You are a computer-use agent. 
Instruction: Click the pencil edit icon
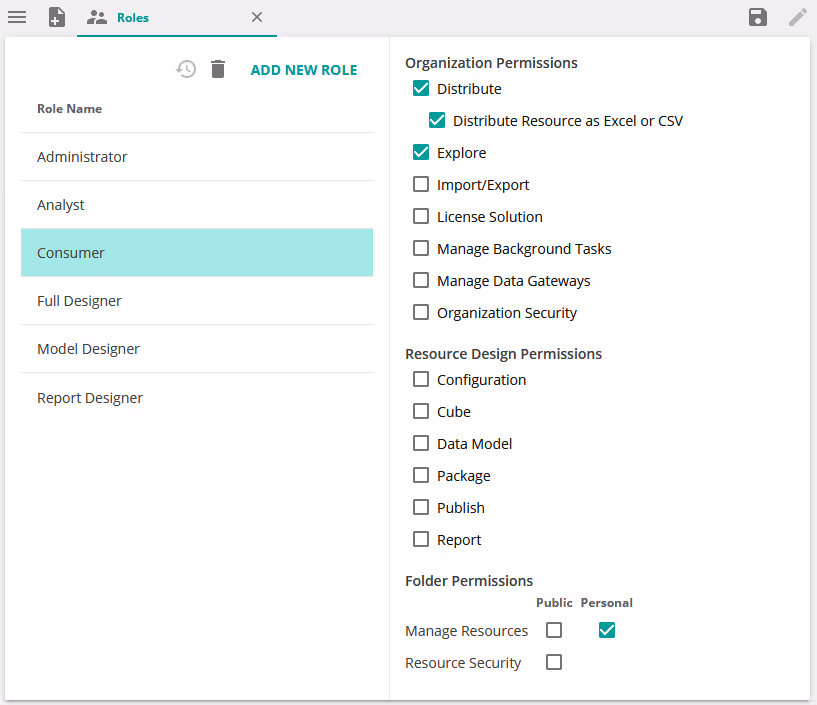pos(797,17)
